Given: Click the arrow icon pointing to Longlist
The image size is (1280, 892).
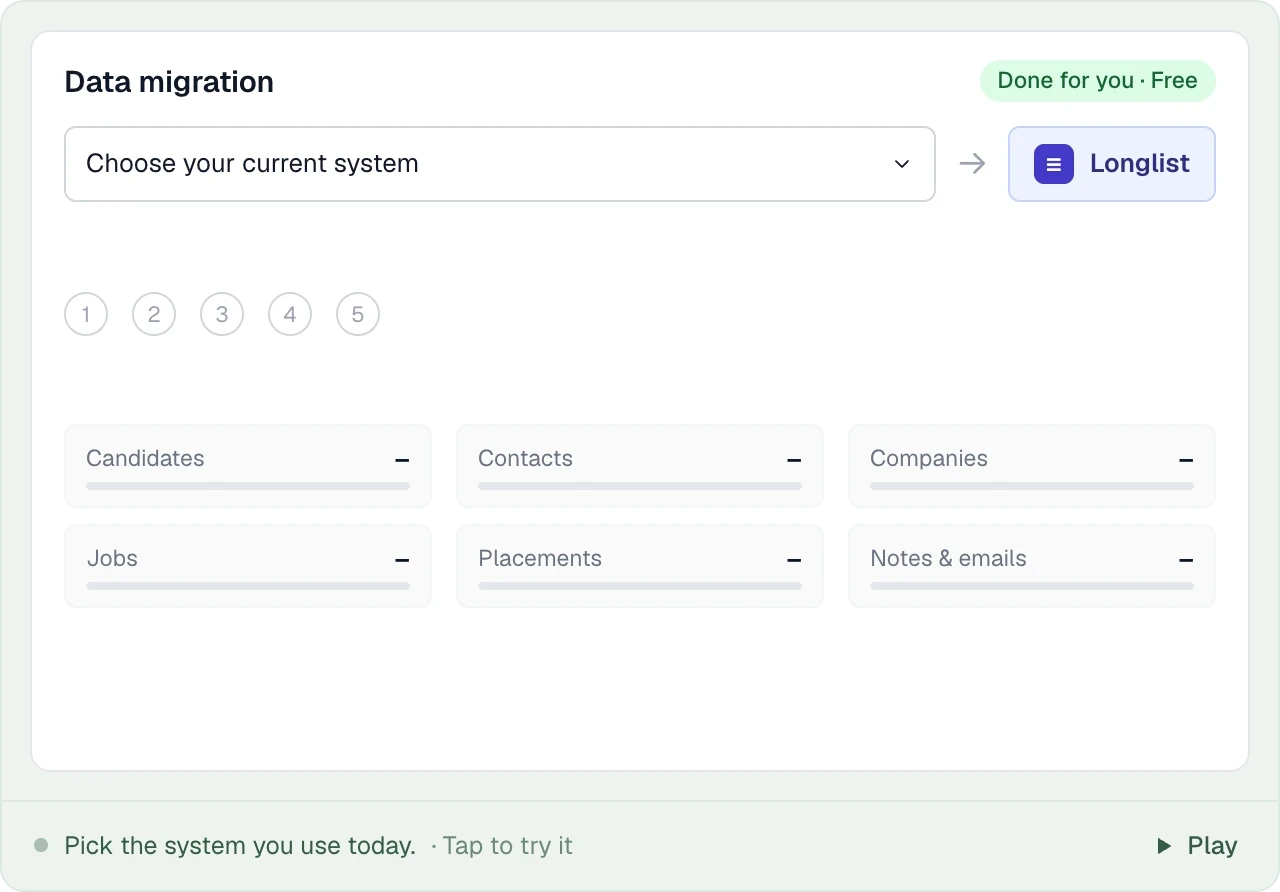Looking at the screenshot, I should pyautogui.click(x=972, y=164).
